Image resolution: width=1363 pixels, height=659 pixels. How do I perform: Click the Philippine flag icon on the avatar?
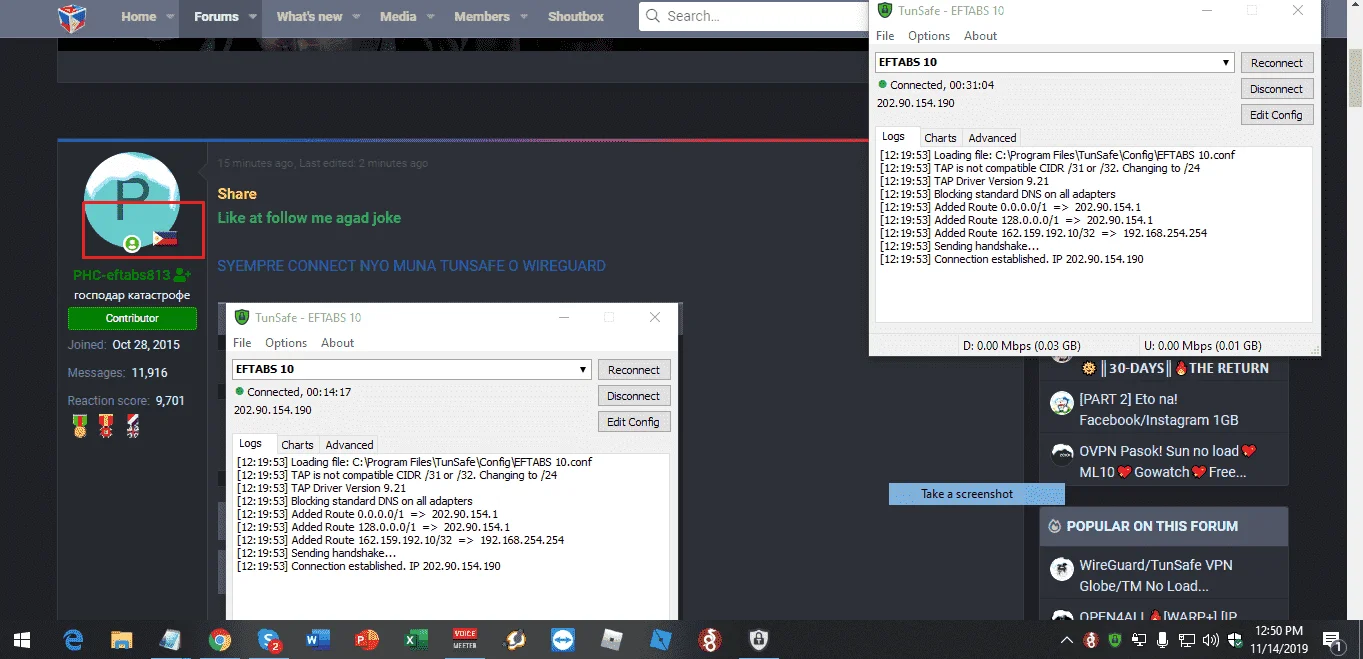pyautogui.click(x=165, y=238)
